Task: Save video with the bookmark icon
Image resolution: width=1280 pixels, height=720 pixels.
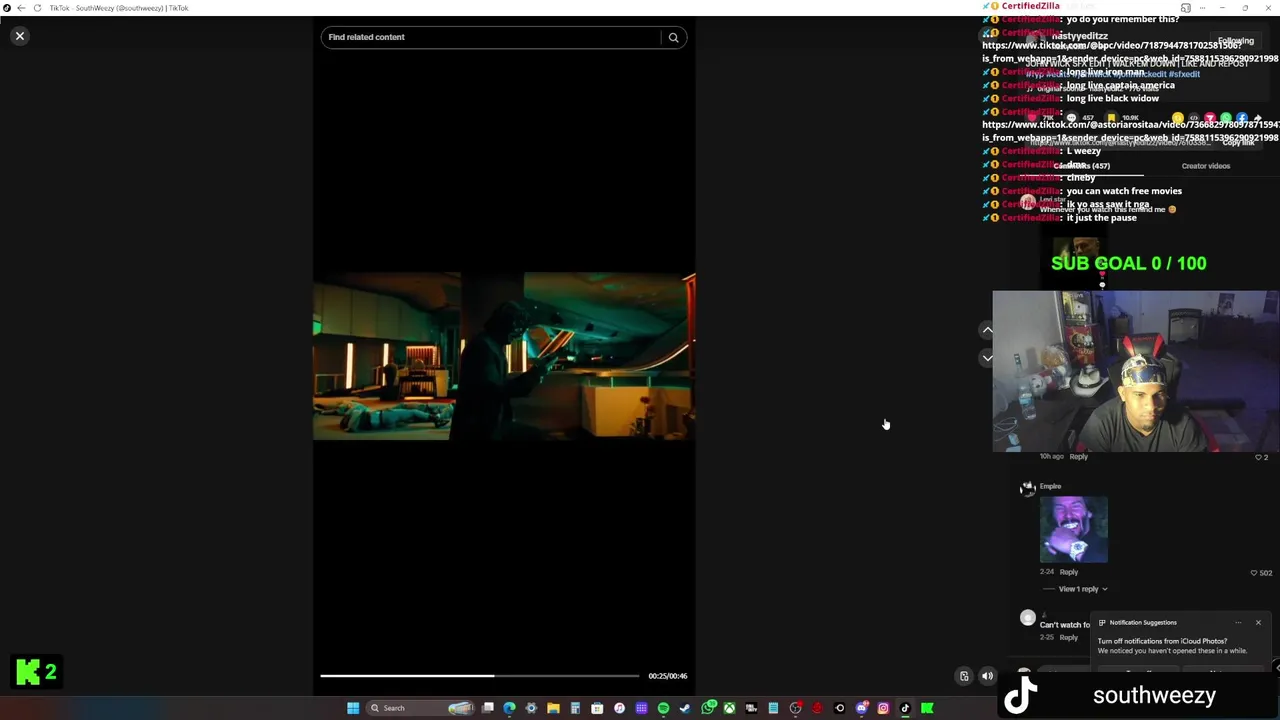Action: pyautogui.click(x=1111, y=117)
